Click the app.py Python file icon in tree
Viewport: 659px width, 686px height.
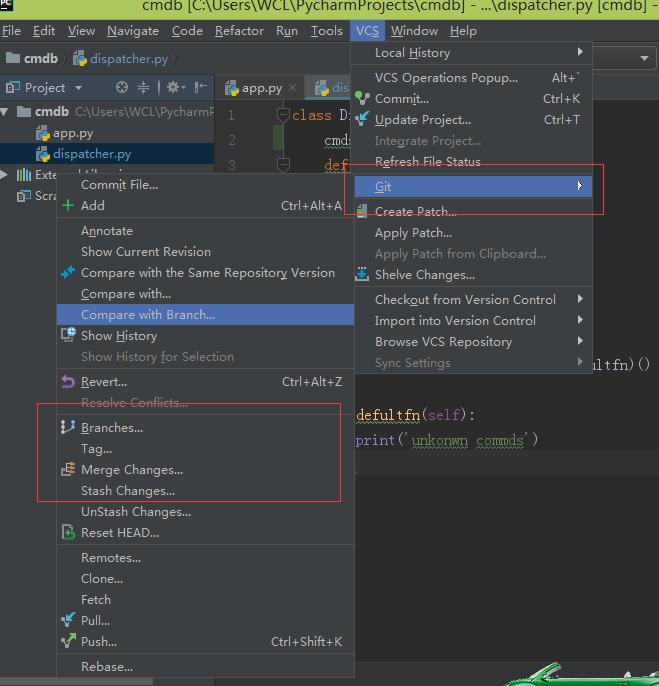pyautogui.click(x=42, y=133)
